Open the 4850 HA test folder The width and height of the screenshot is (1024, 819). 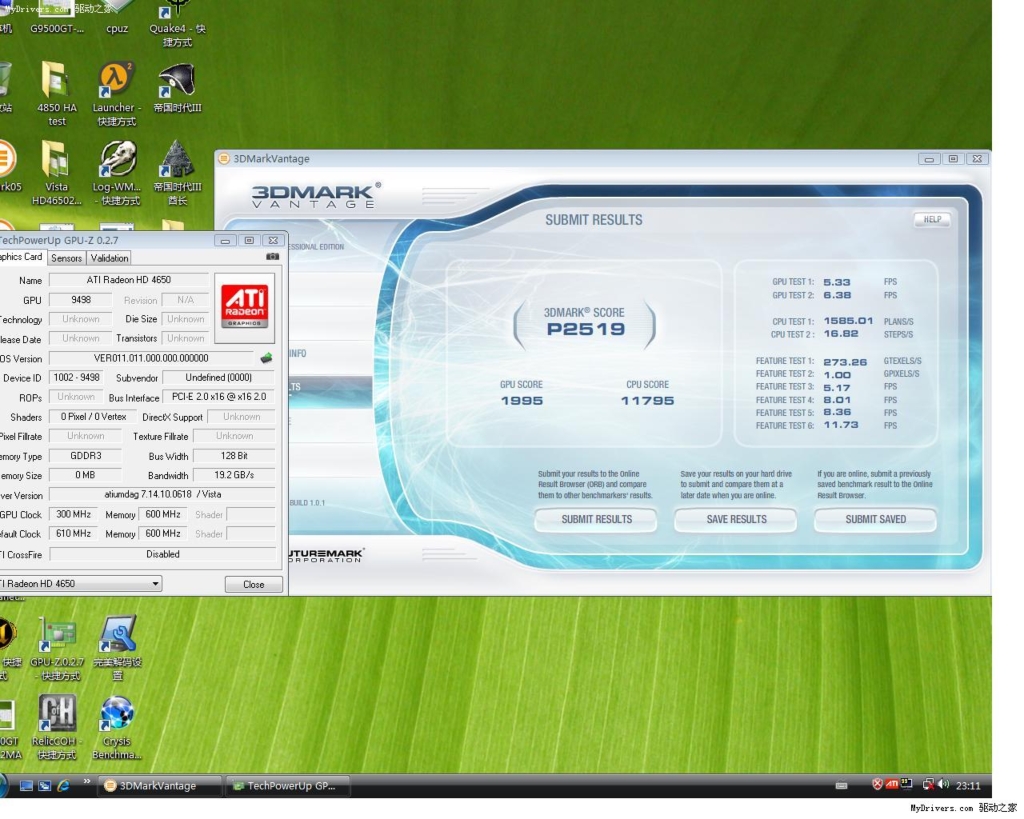point(57,93)
